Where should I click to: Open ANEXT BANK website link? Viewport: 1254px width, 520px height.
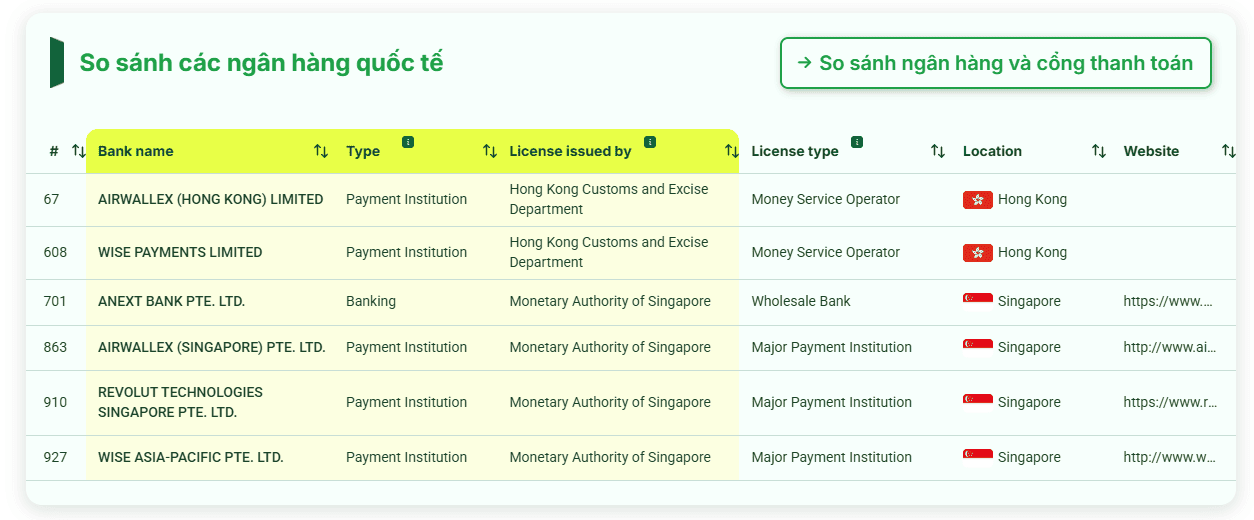[x=1168, y=301]
